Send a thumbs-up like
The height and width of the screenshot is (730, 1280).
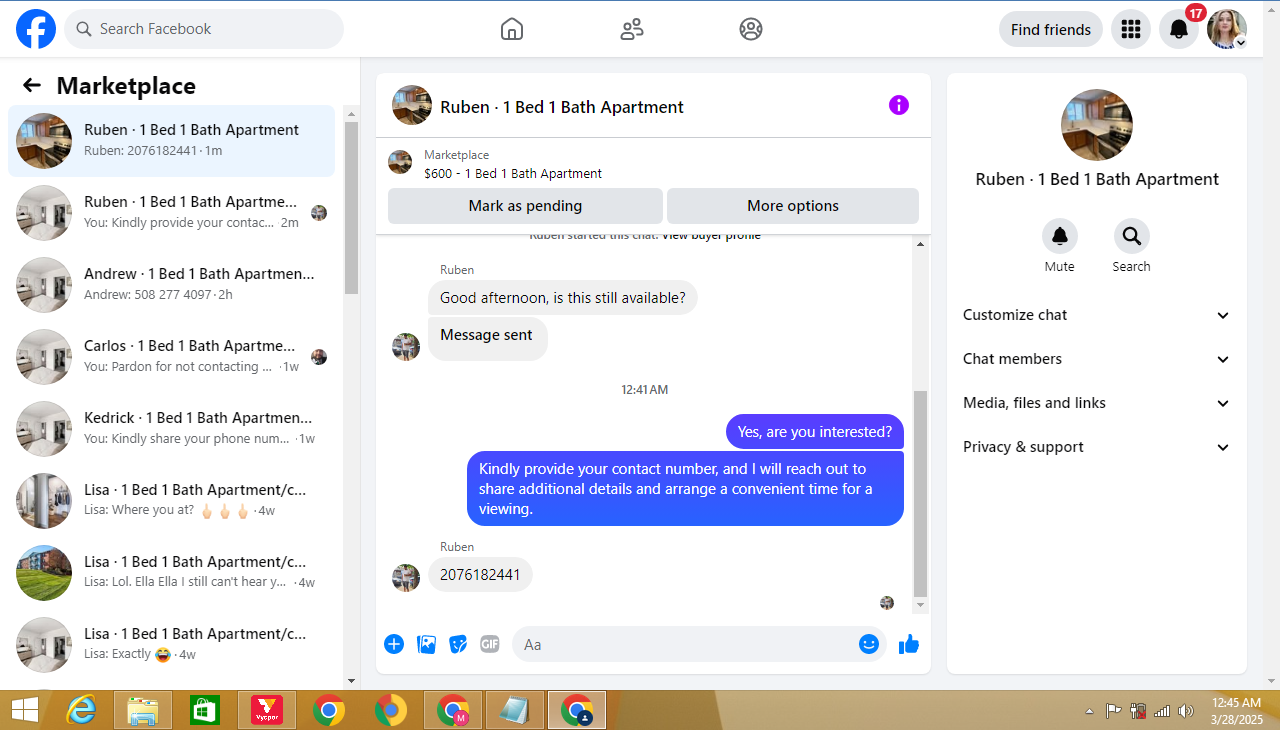tap(909, 644)
